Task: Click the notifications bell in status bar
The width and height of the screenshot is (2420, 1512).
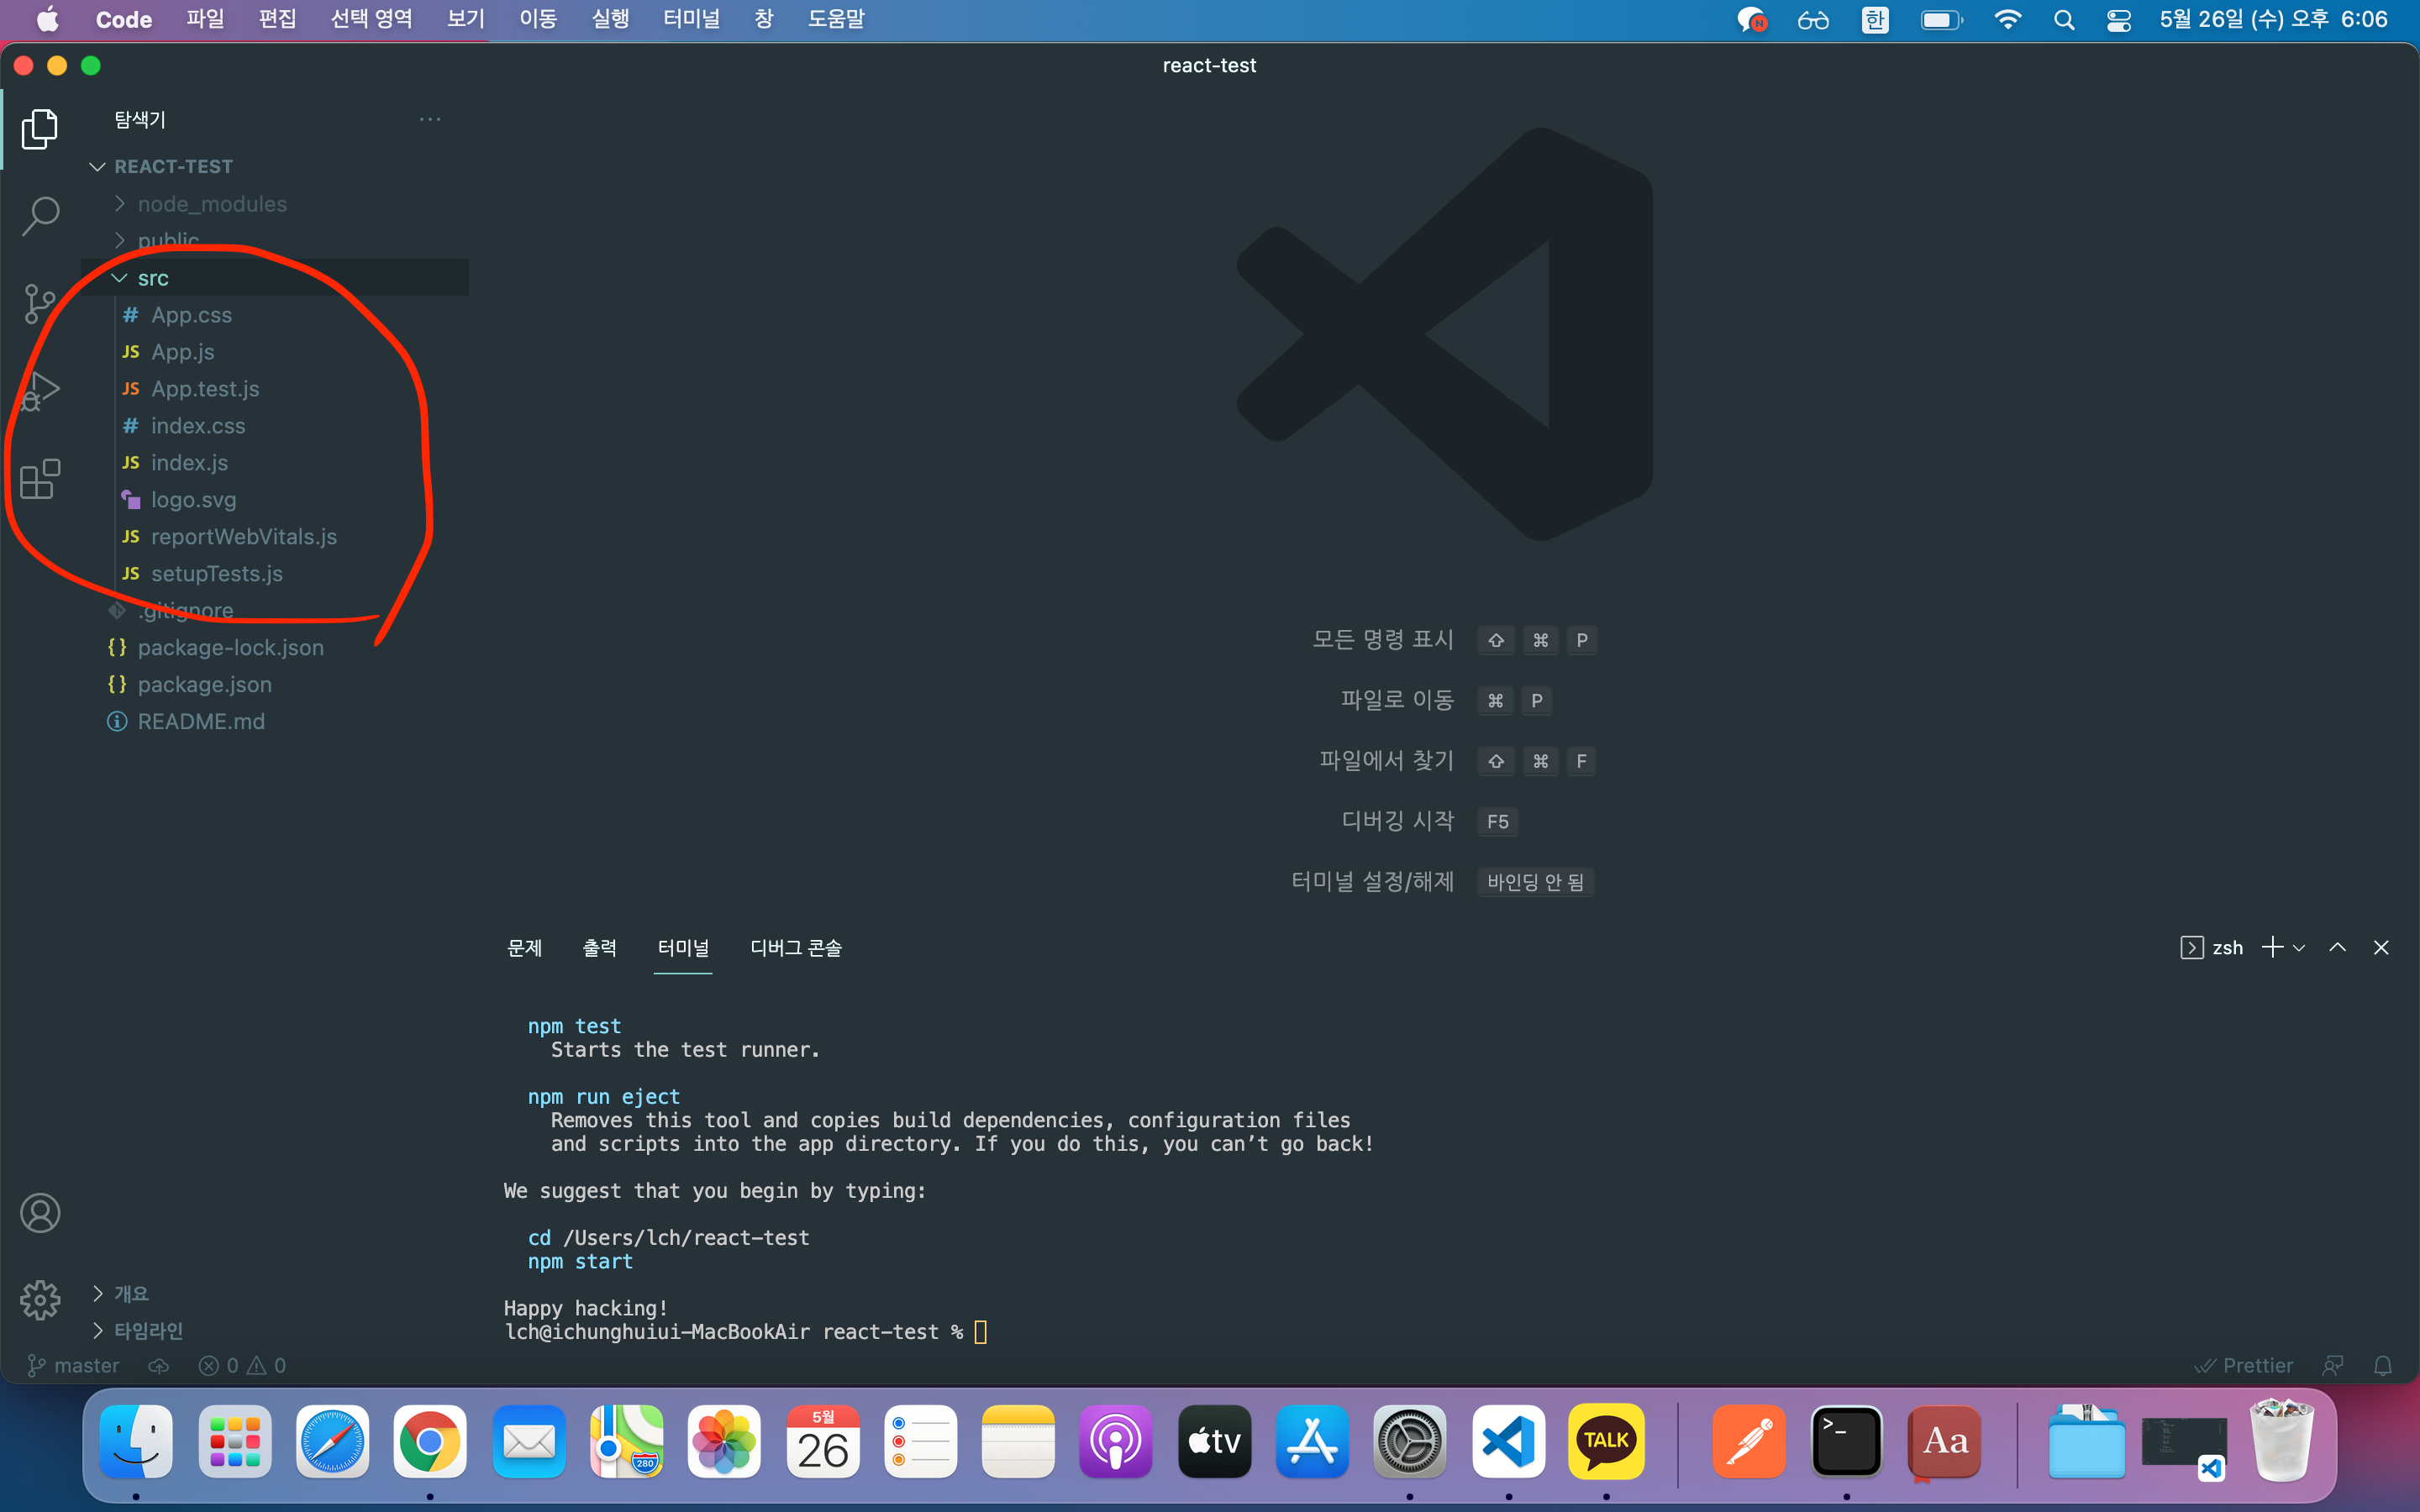Action: pos(2382,1365)
